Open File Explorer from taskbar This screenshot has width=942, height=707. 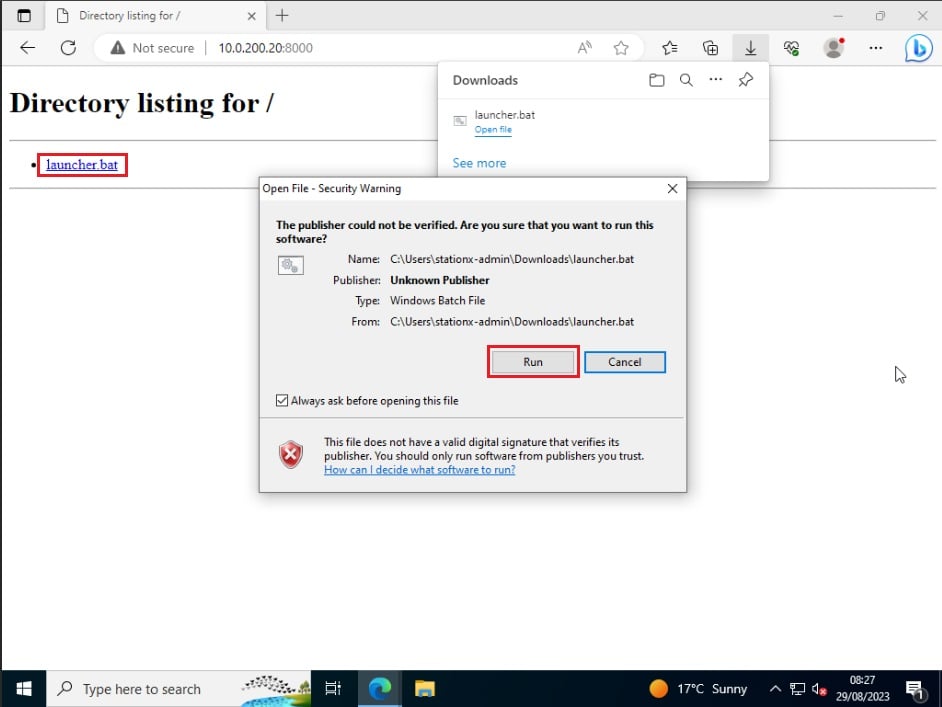(425, 688)
